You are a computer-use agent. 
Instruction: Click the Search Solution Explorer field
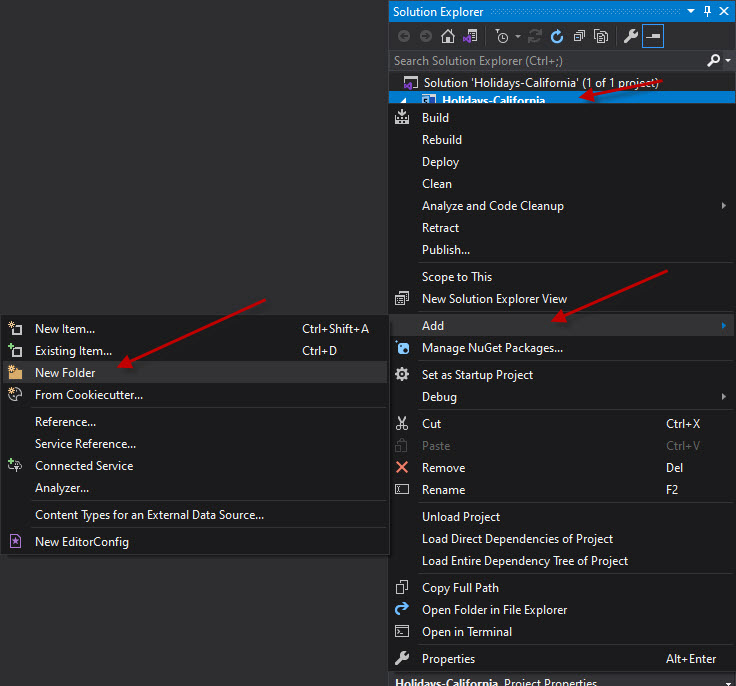tap(547, 61)
